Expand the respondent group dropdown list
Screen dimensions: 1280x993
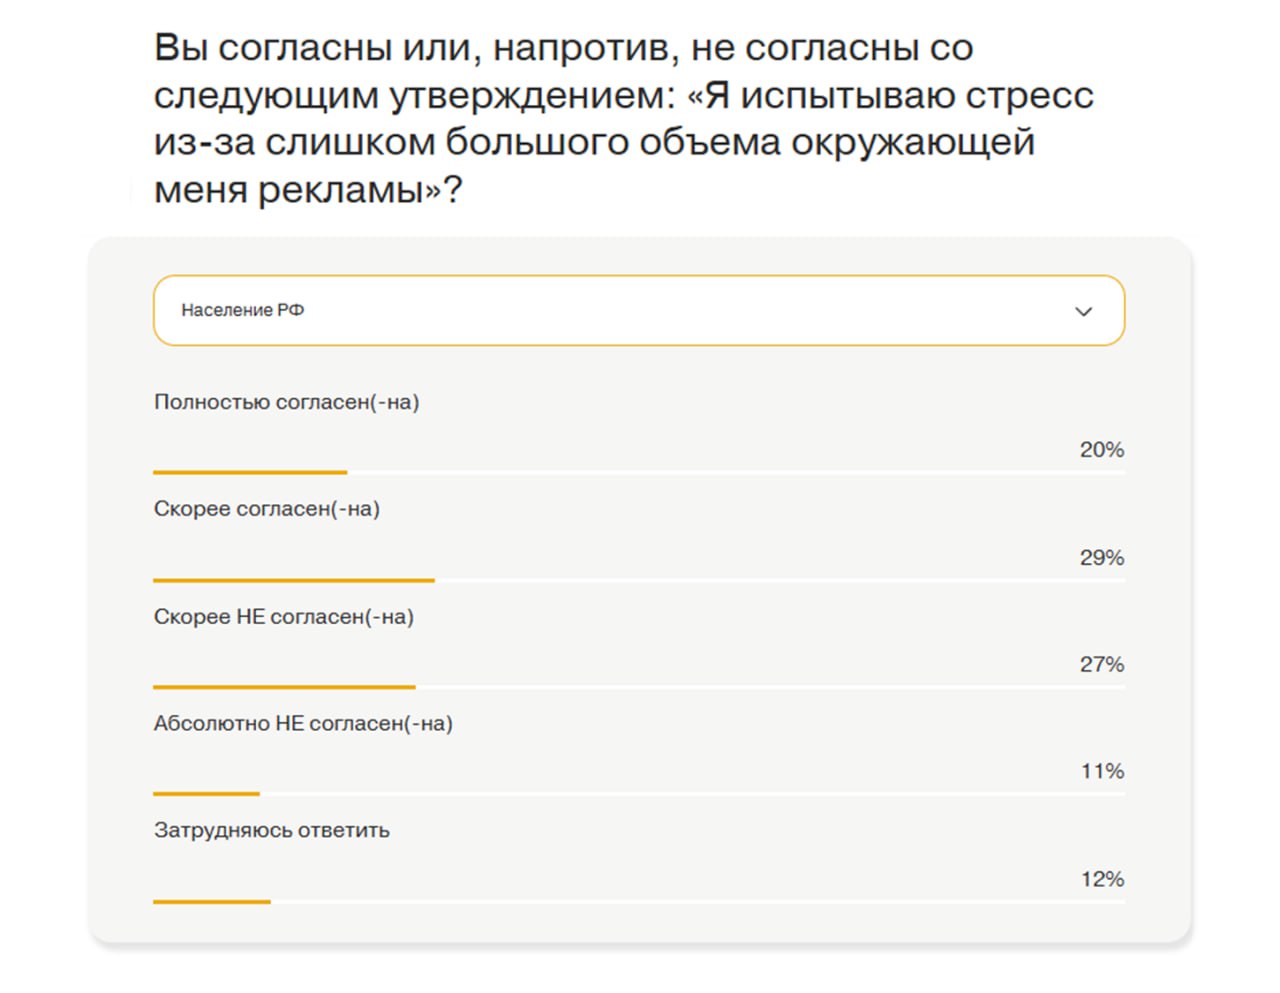639,310
